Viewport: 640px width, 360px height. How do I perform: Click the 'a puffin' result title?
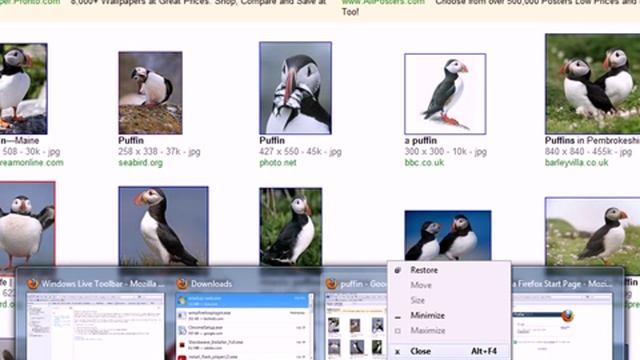tap(420, 140)
